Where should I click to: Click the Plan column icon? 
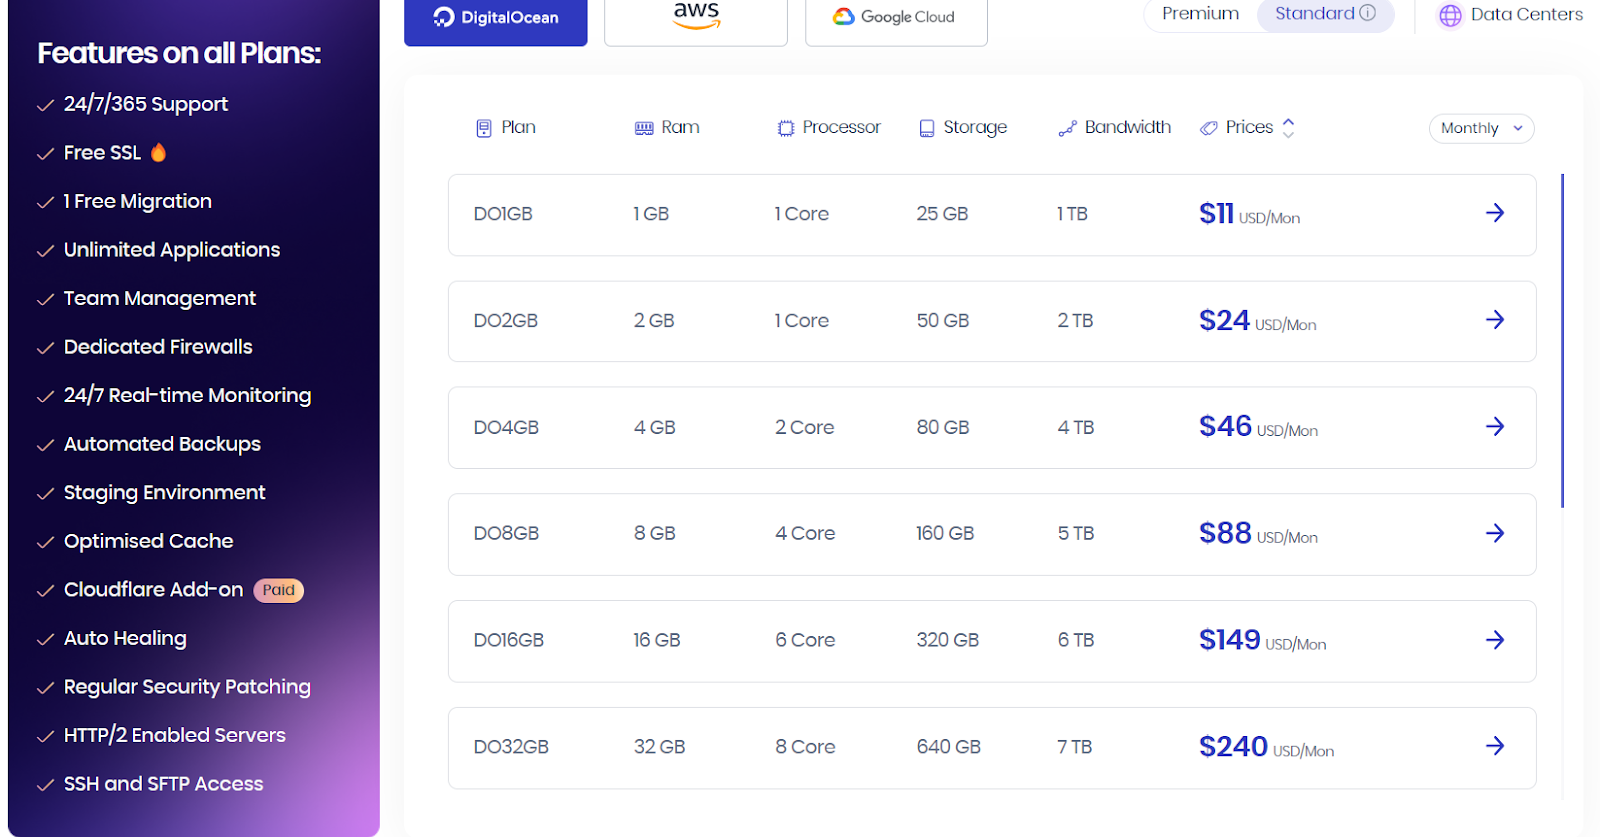pos(484,128)
